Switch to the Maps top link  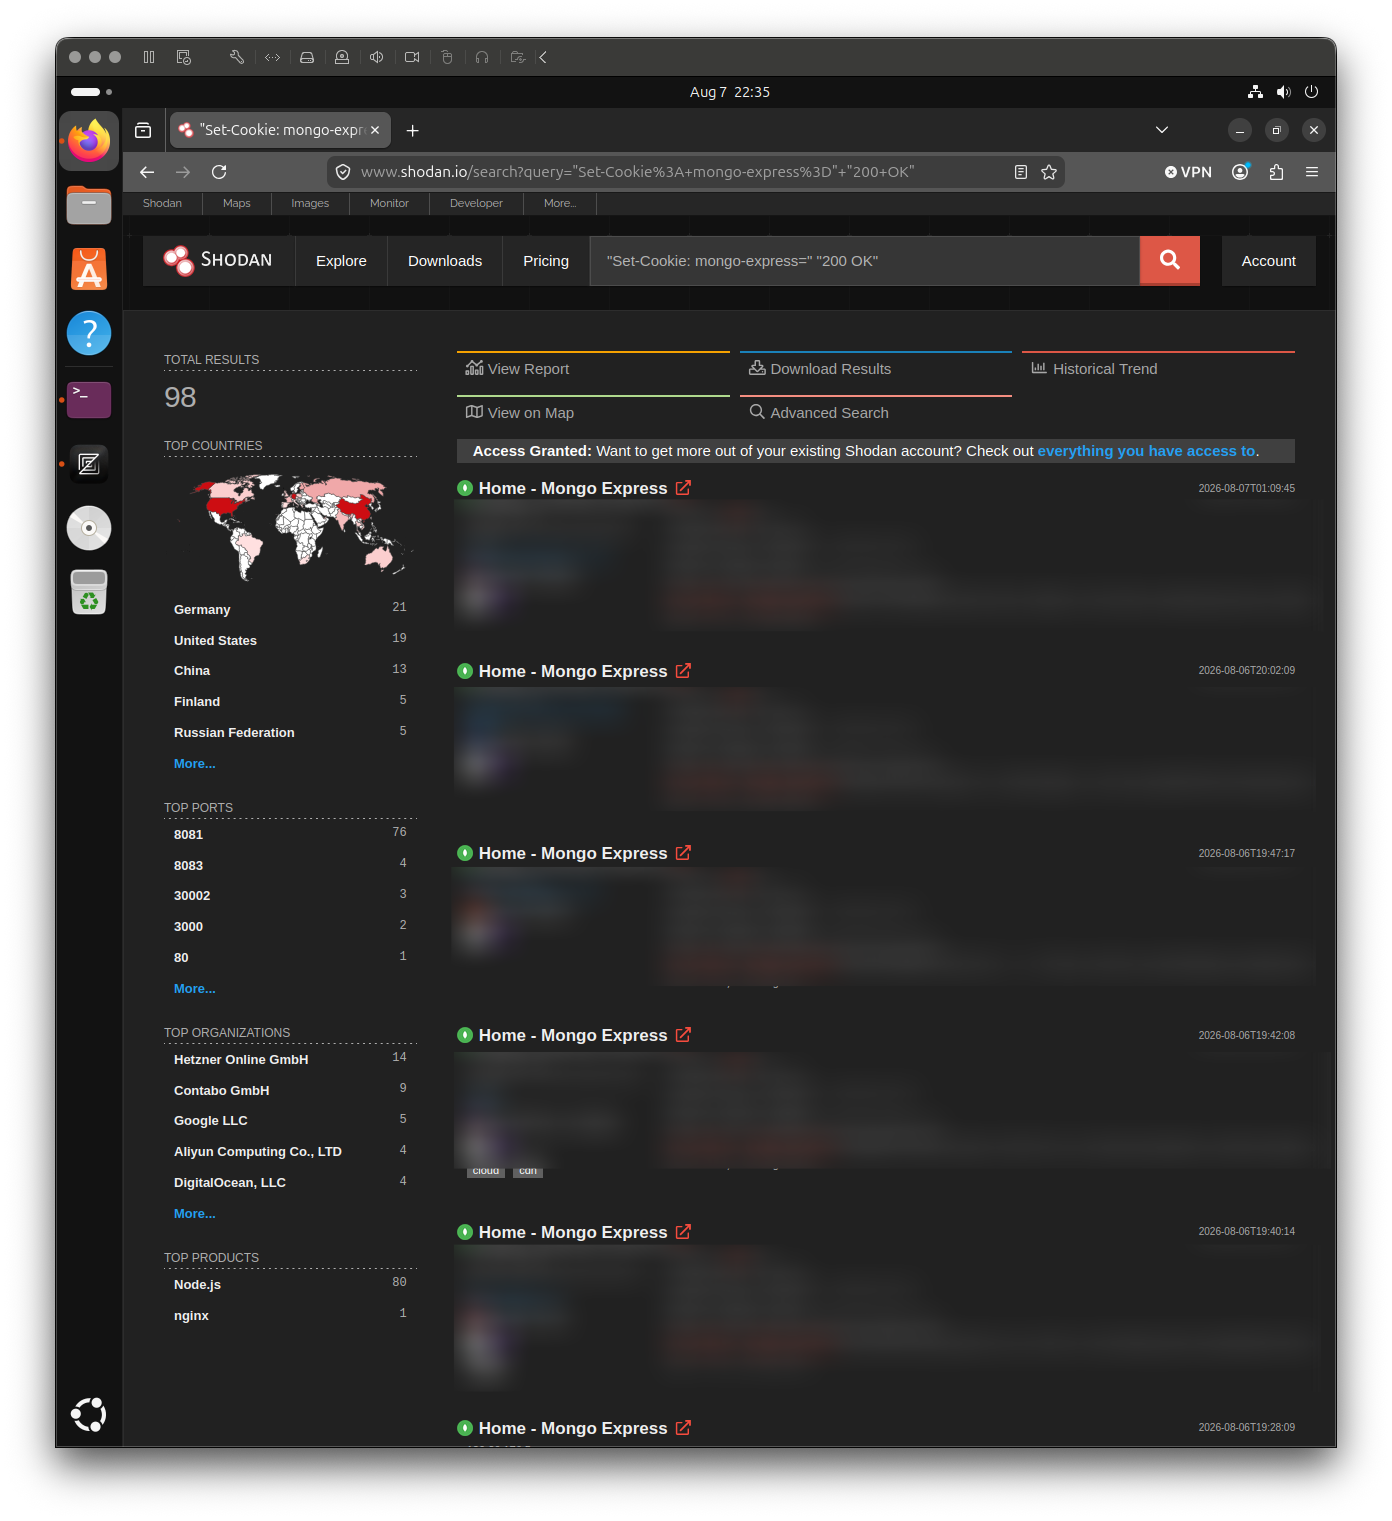237,203
